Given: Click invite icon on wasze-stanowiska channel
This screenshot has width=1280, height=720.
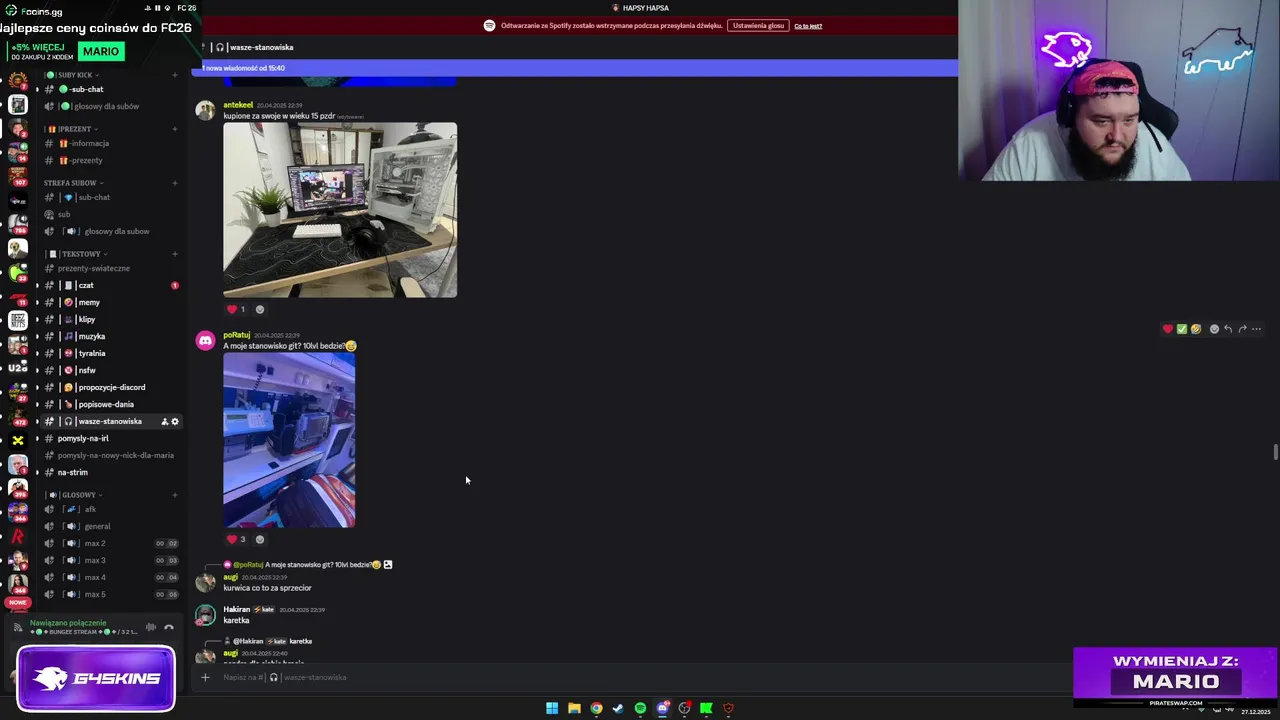Looking at the screenshot, I should tap(164, 421).
